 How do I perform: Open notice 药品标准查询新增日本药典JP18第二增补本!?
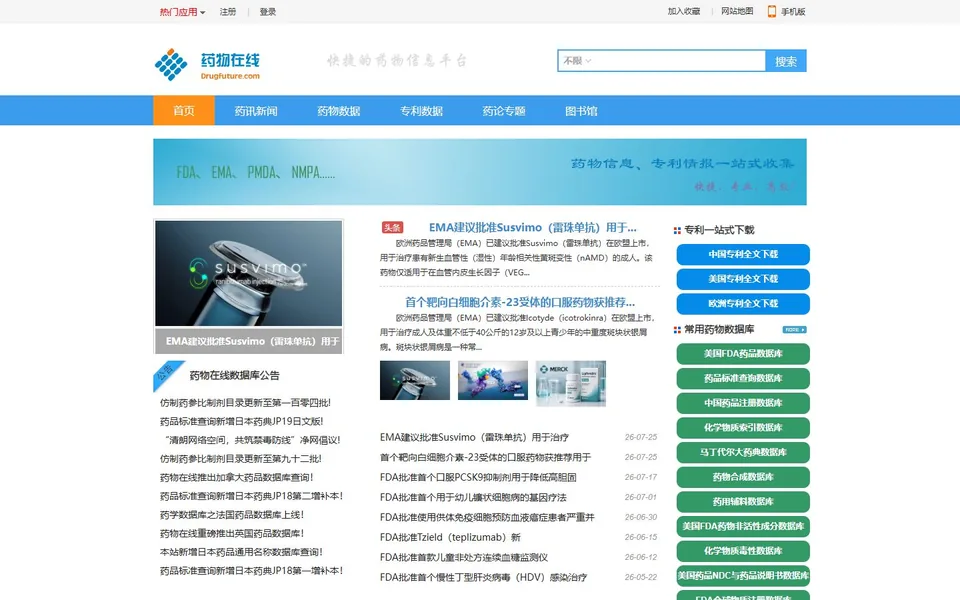point(251,496)
